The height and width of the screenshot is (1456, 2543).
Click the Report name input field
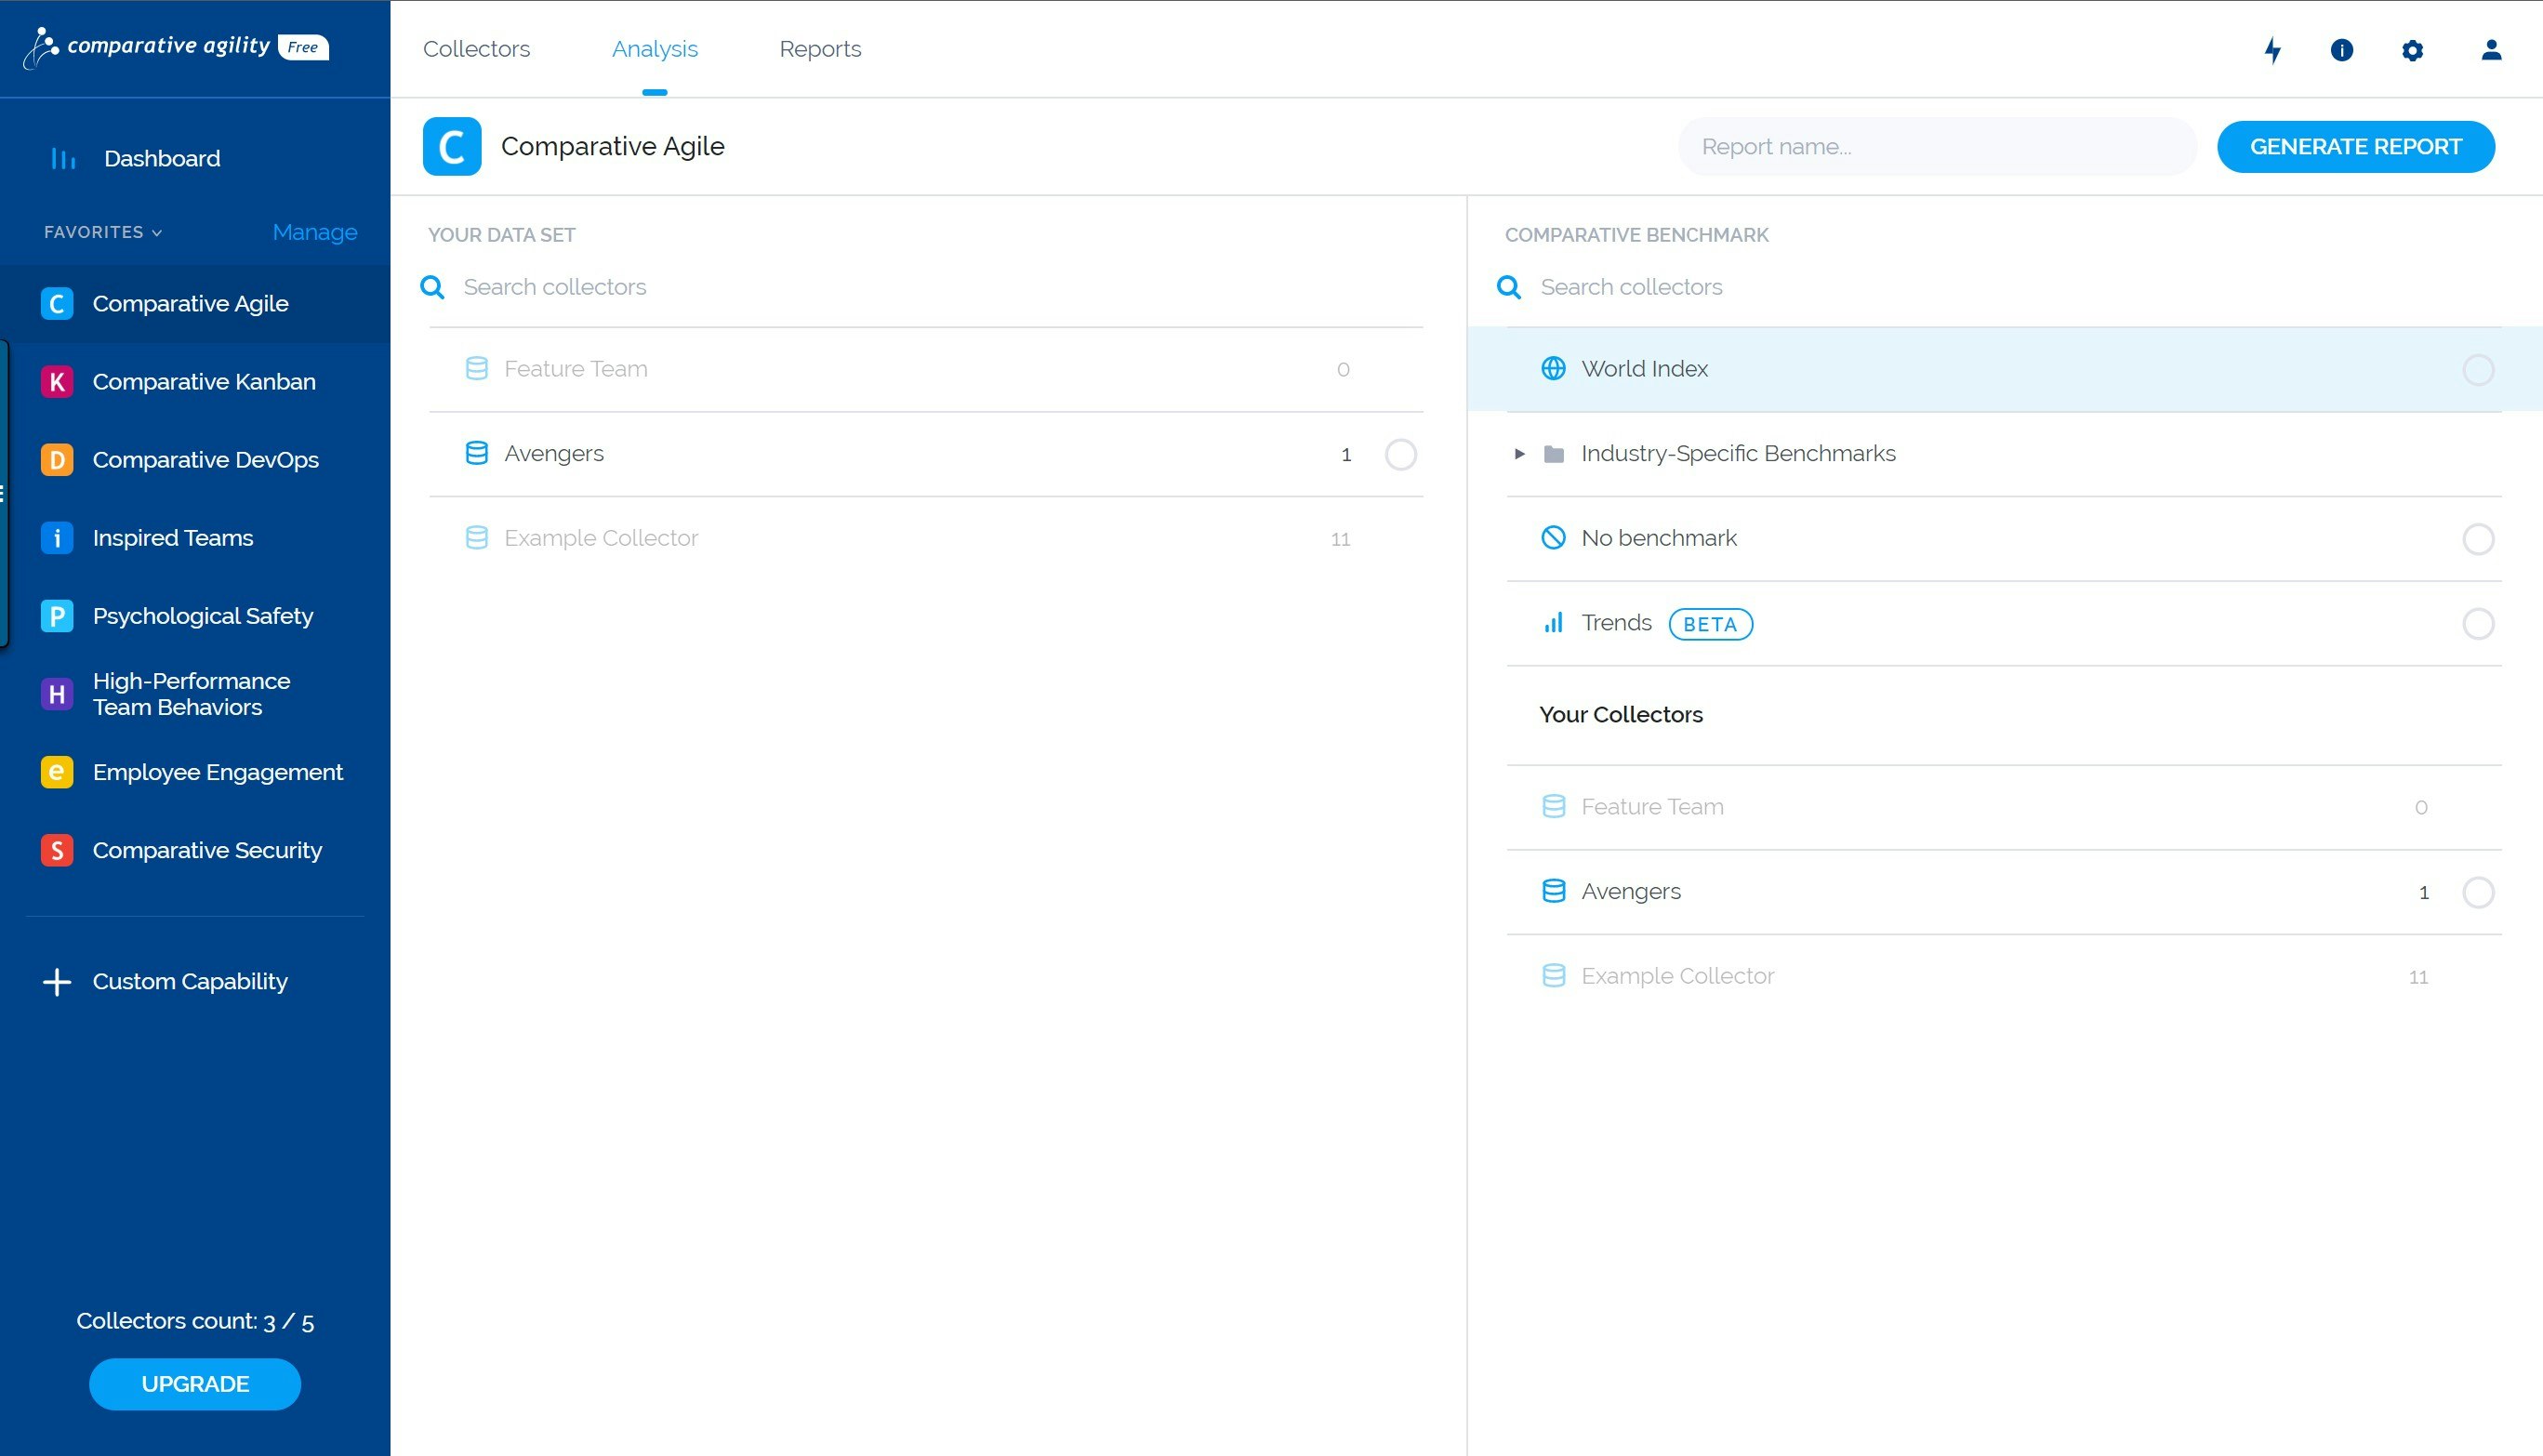pyautogui.click(x=1935, y=147)
